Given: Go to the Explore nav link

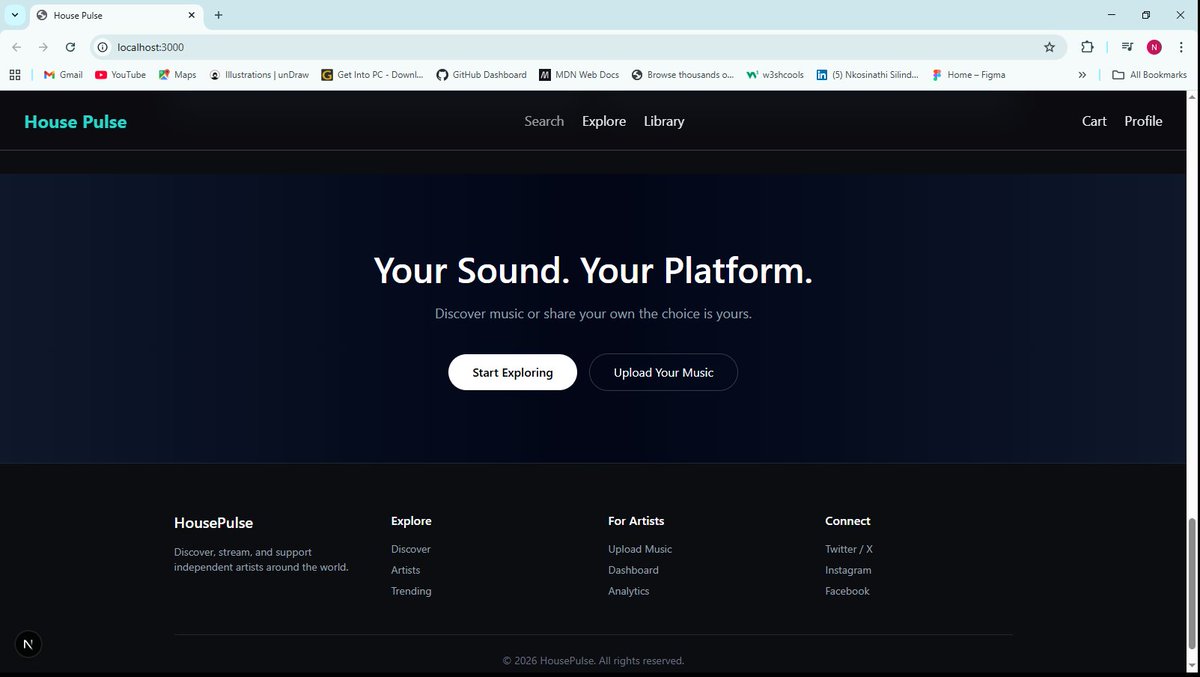Looking at the screenshot, I should pyautogui.click(x=604, y=121).
